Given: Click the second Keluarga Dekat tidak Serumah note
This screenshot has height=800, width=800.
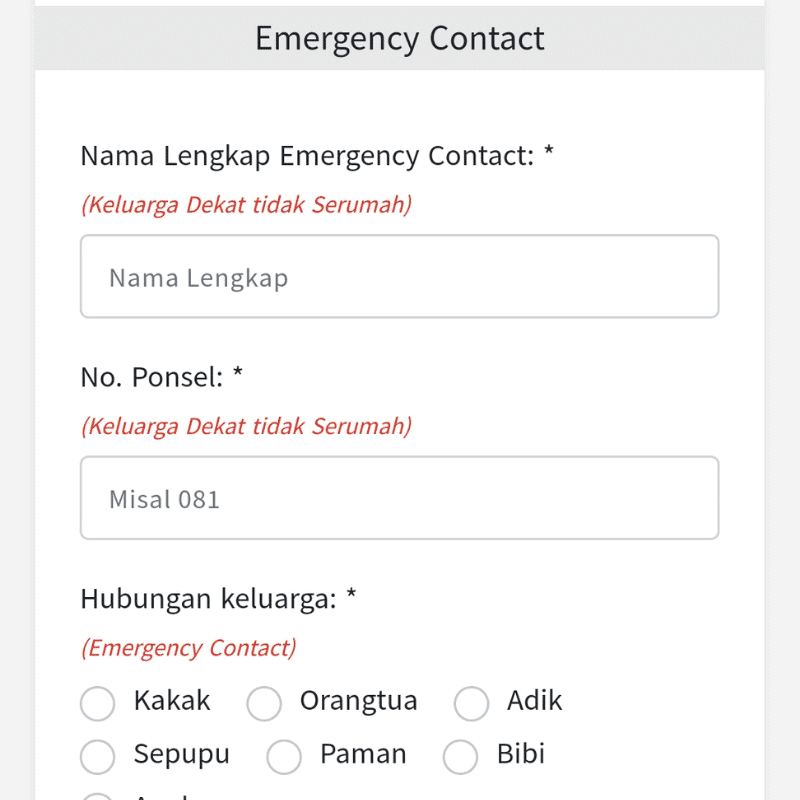Looking at the screenshot, I should (x=247, y=426).
